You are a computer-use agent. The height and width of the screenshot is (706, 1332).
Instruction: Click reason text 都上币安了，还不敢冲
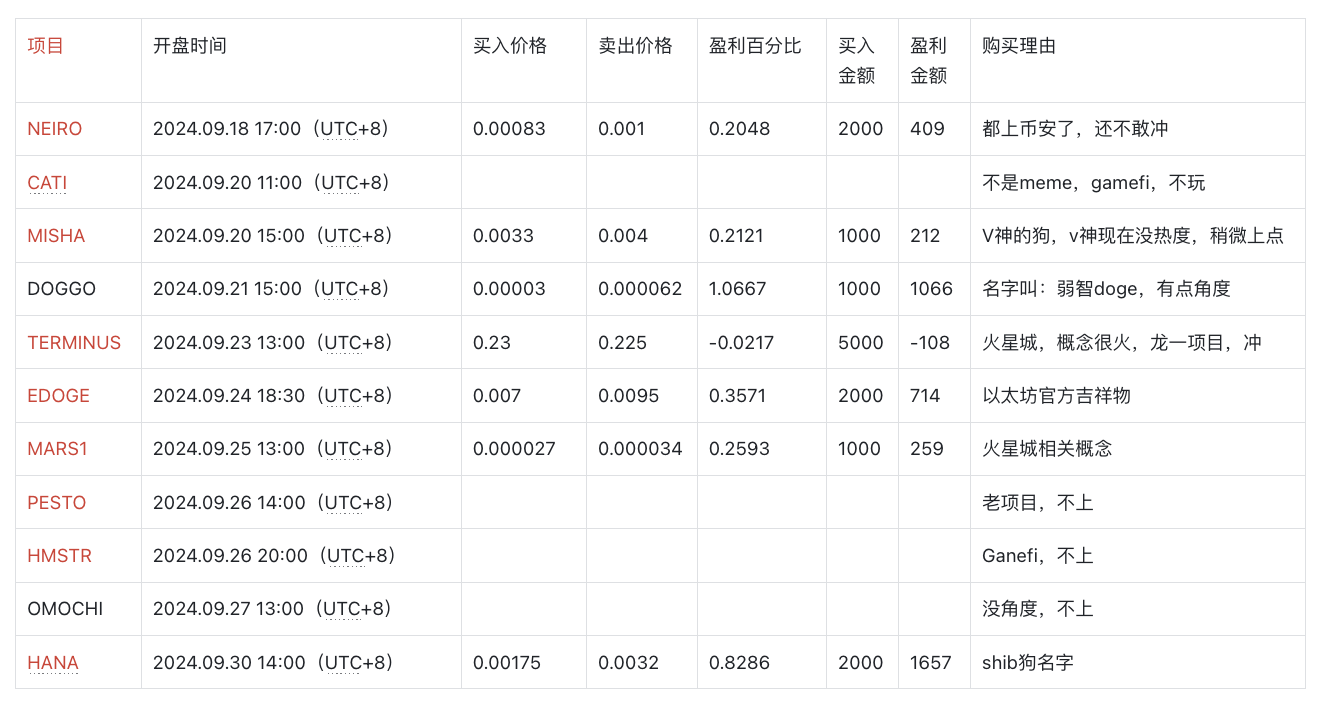1075,129
